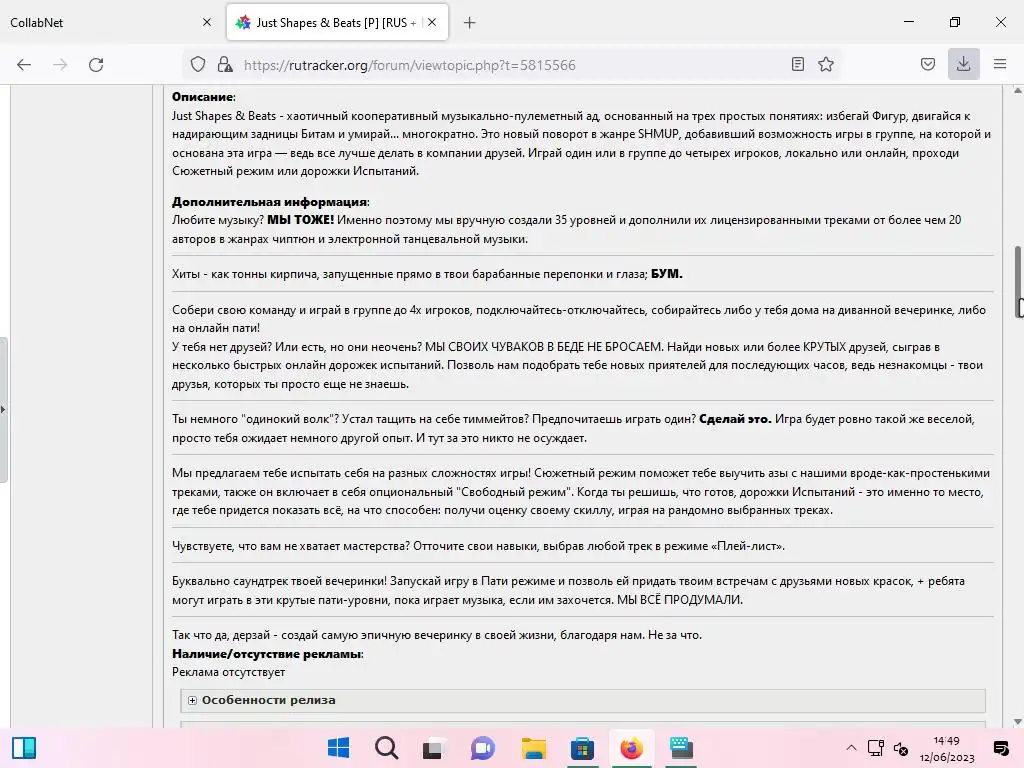Click the plus icon beside Особенности релиза
The width and height of the screenshot is (1024, 768).
click(x=192, y=700)
